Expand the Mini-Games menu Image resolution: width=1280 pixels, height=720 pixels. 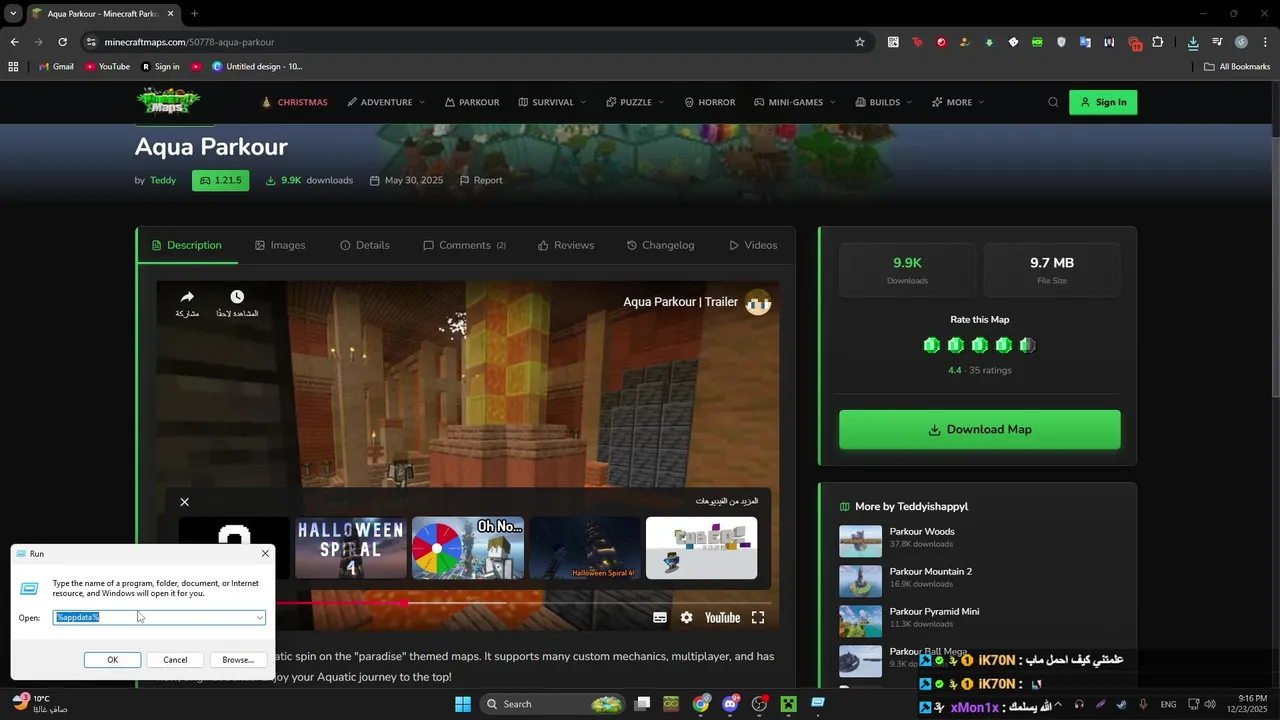795,102
